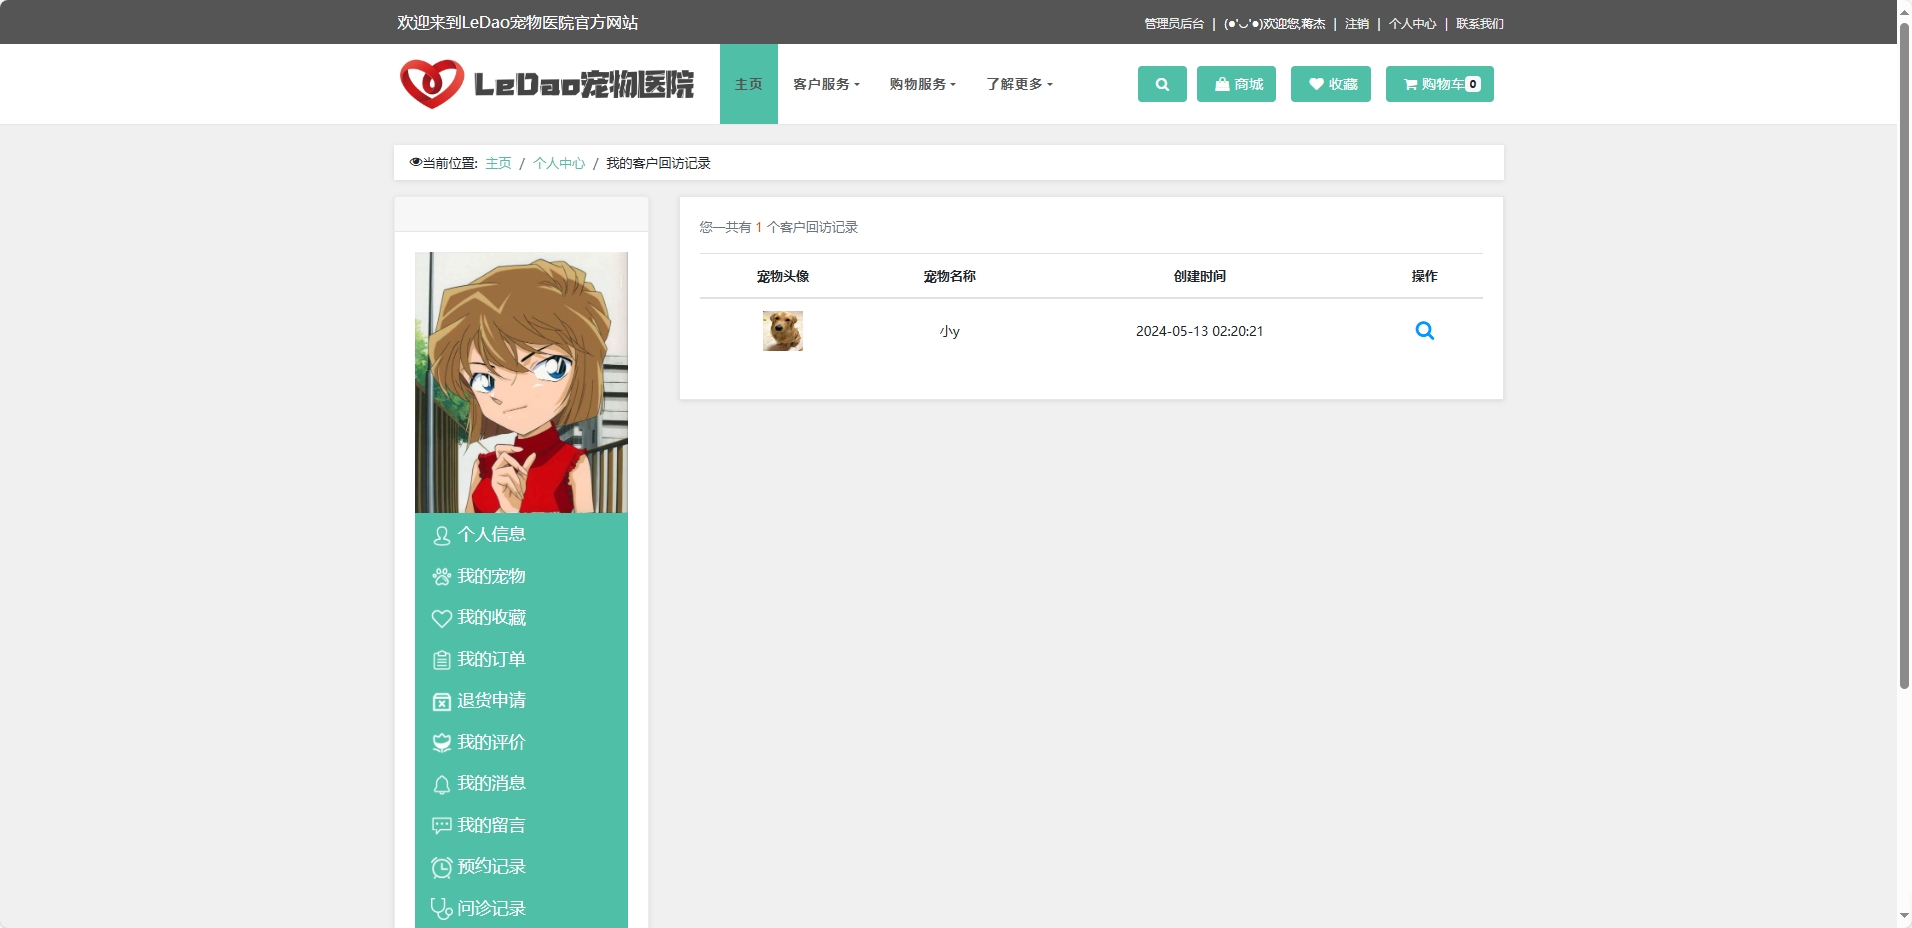
Task: Open 预约记录 from the sidebar
Action: 491,866
